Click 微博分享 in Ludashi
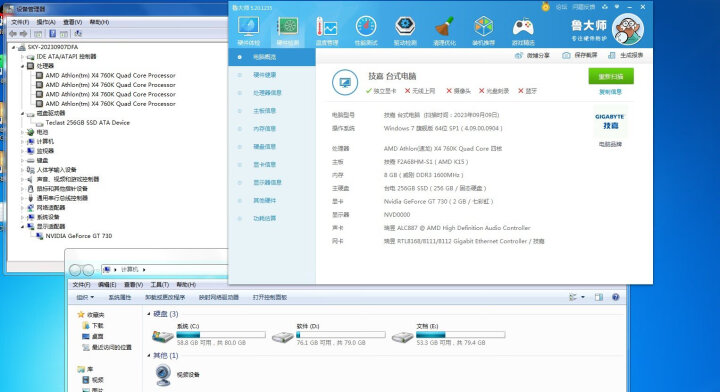 (x=532, y=55)
